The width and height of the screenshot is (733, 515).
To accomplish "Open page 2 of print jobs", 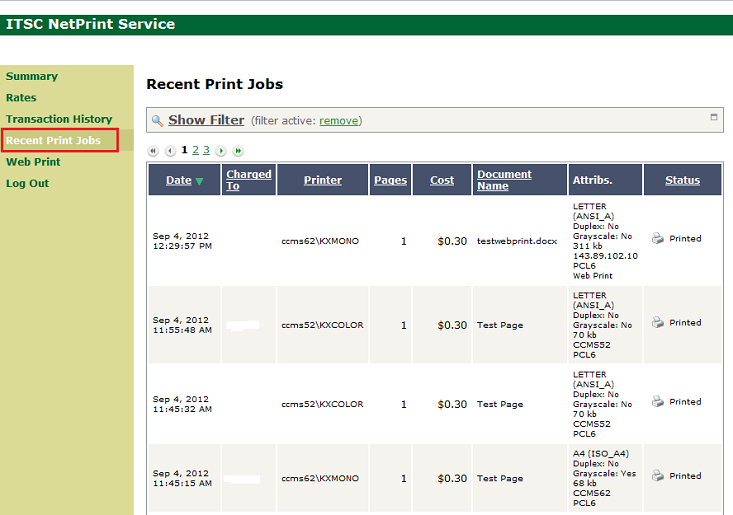I will pyautogui.click(x=195, y=150).
